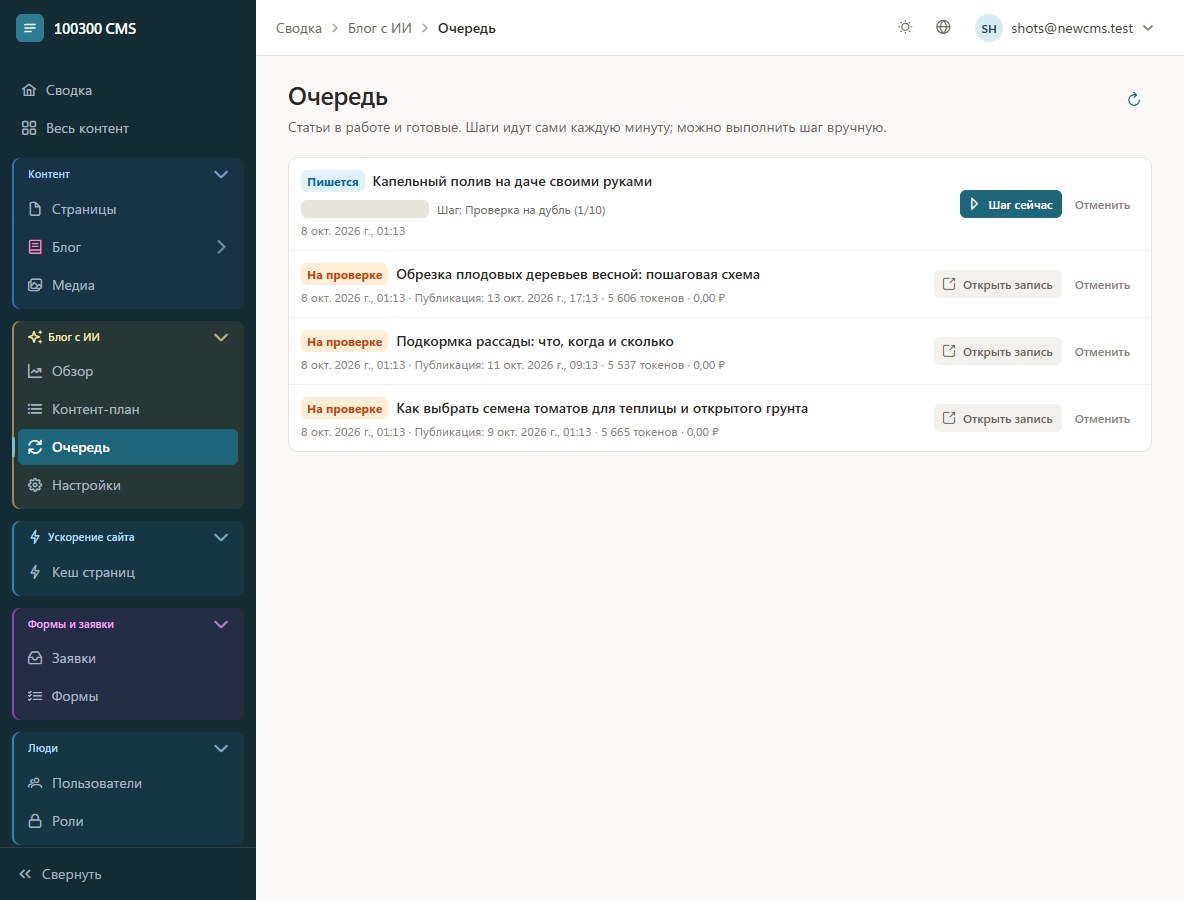This screenshot has height=900, width=1184.
Task: Open record for Как выбрать семена томатов
Action: [997, 419]
